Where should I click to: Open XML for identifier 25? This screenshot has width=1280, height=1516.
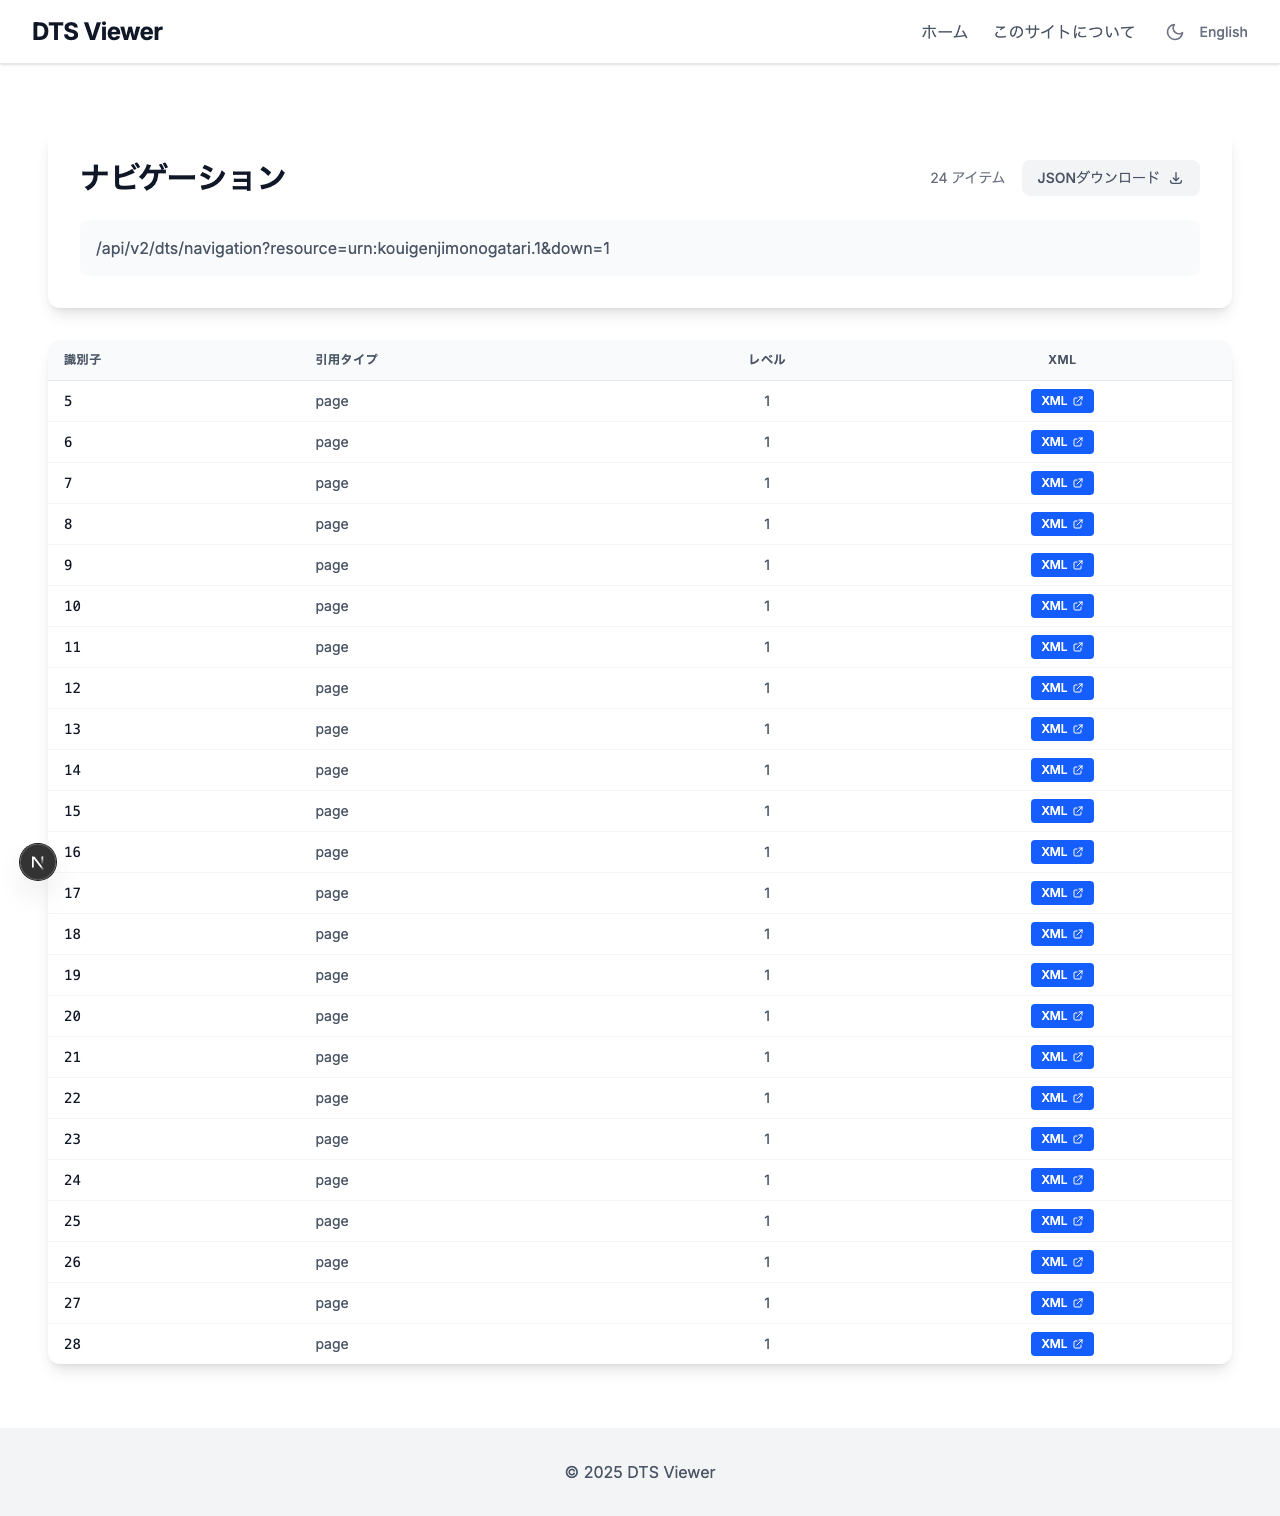click(1061, 1221)
